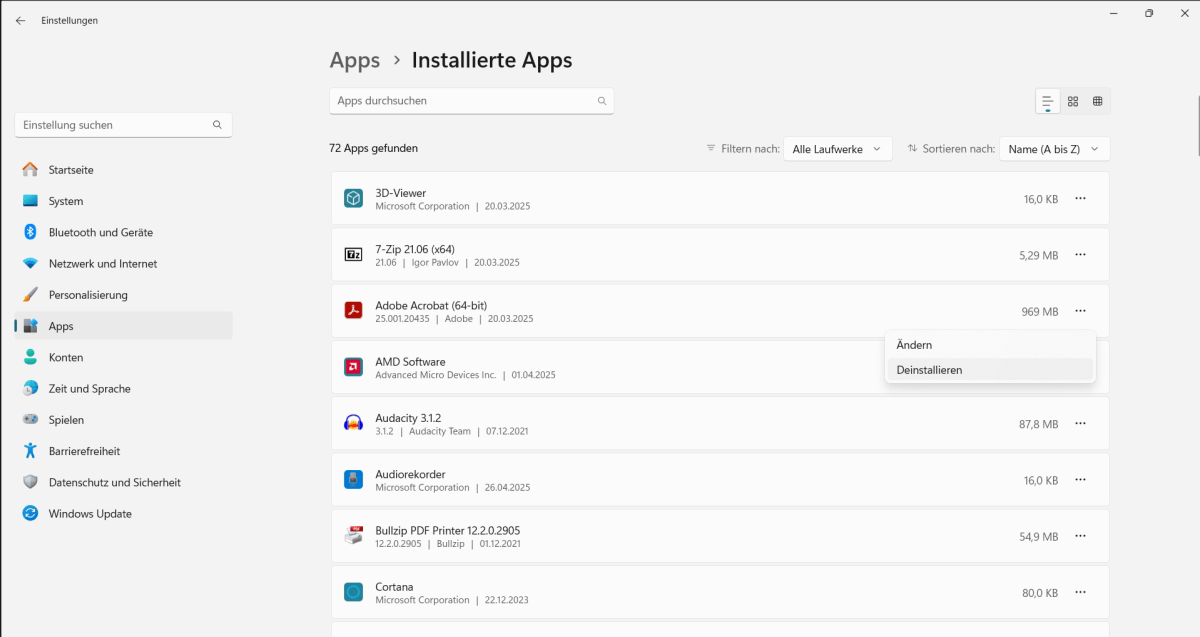The width and height of the screenshot is (1200, 637).
Task: Open the Name (A bis Z) sort dropdown
Action: point(1054,149)
